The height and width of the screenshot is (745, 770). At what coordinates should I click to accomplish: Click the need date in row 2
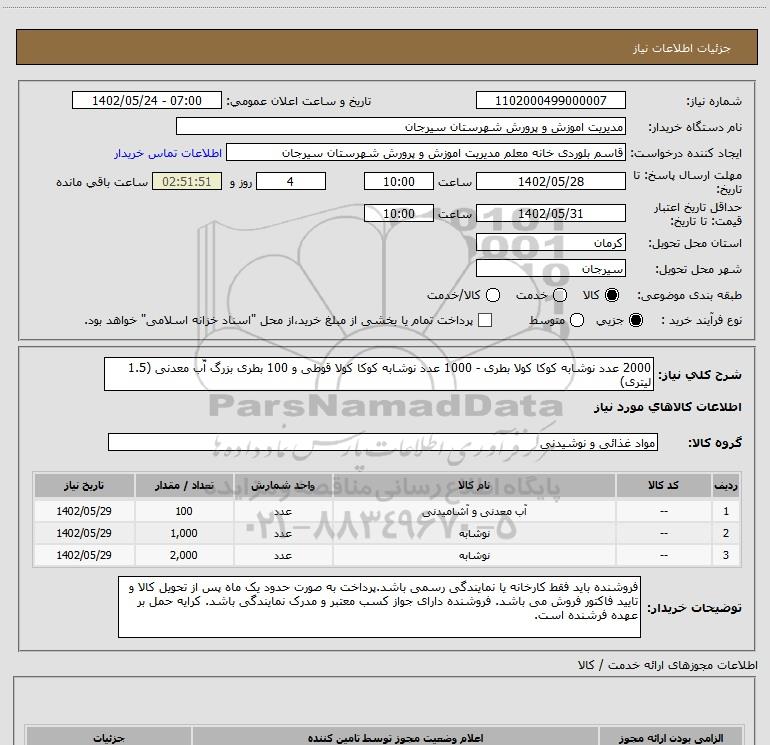(84, 533)
